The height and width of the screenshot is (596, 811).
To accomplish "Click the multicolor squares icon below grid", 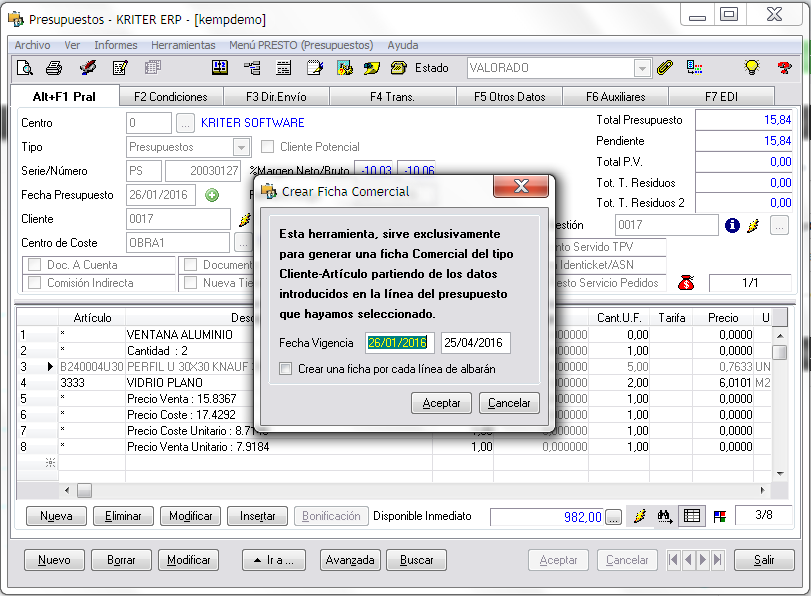I will pyautogui.click(x=719, y=516).
